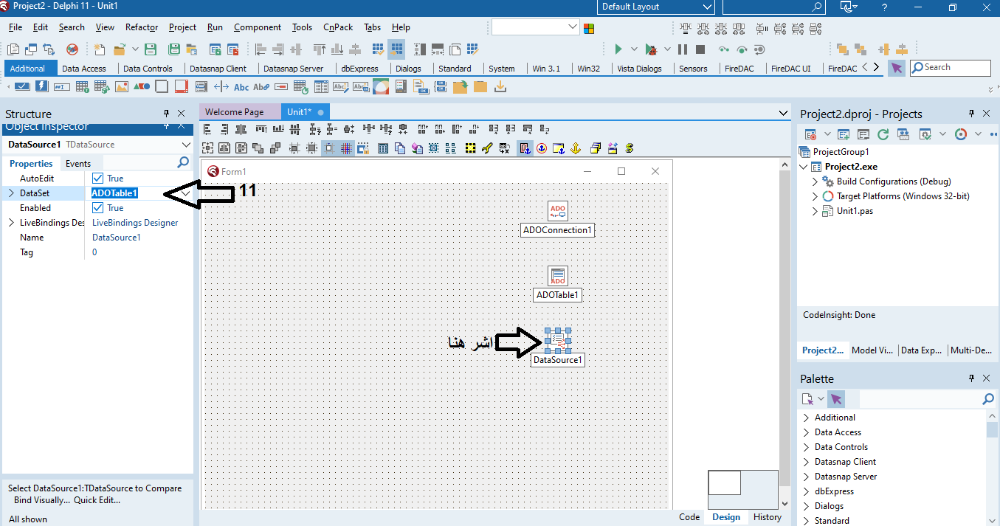Screen dimensions: 1000x526
Task: Collapse the Project2.exe tree node
Action: point(803,166)
